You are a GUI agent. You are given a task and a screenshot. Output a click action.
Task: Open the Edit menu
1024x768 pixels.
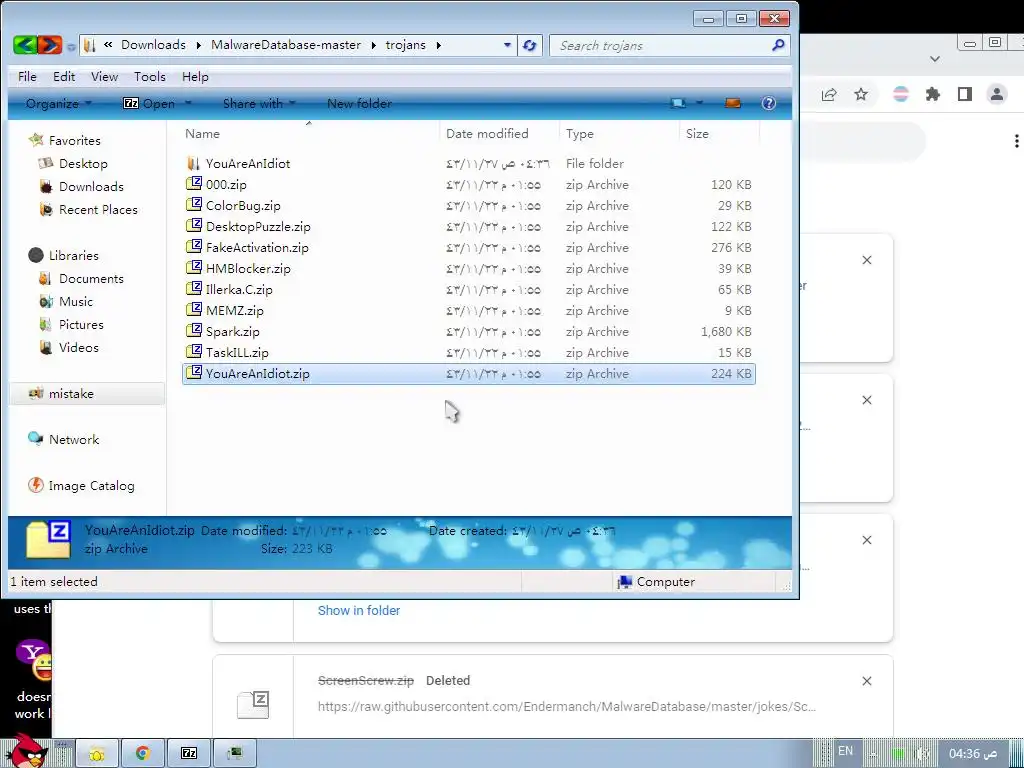pyautogui.click(x=64, y=76)
